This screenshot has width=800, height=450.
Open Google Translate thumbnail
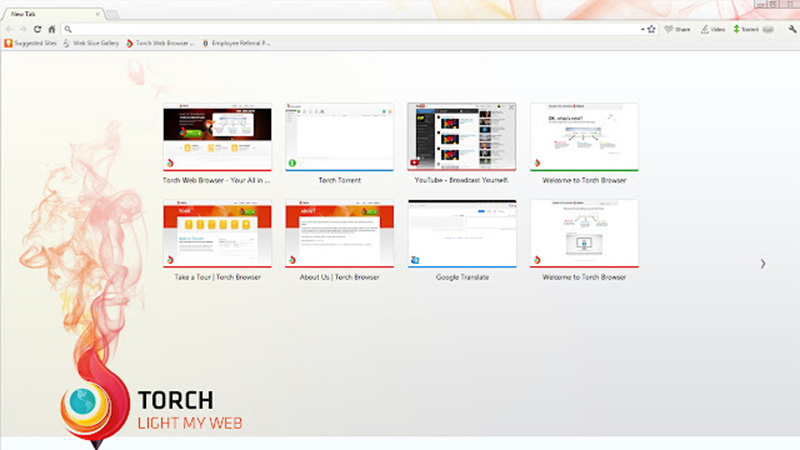tap(462, 234)
